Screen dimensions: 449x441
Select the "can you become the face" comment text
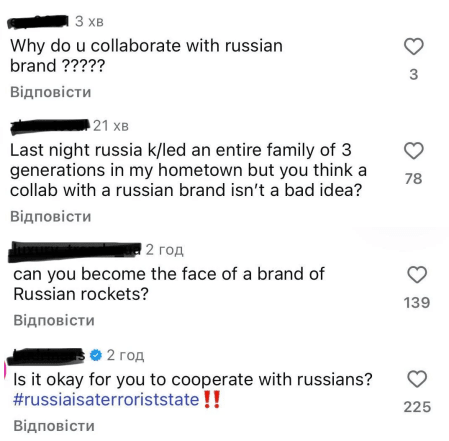coord(169,284)
